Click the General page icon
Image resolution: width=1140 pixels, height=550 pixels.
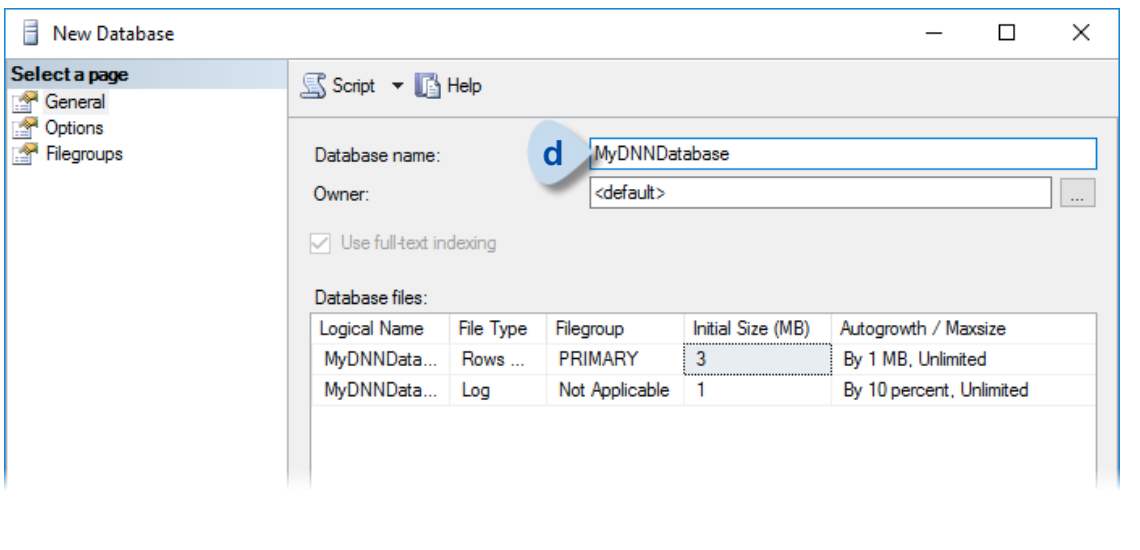19,102
